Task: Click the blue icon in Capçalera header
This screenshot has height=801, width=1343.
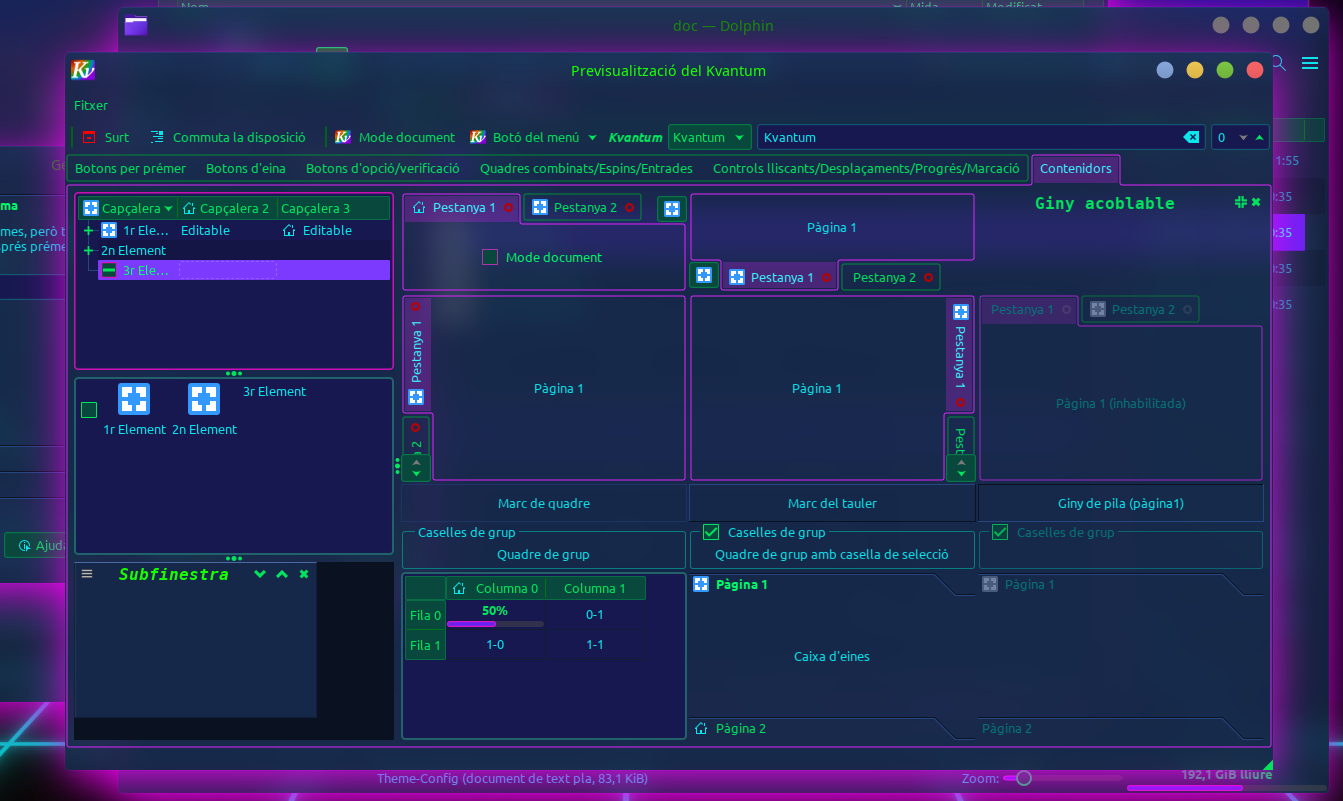Action: (91, 208)
